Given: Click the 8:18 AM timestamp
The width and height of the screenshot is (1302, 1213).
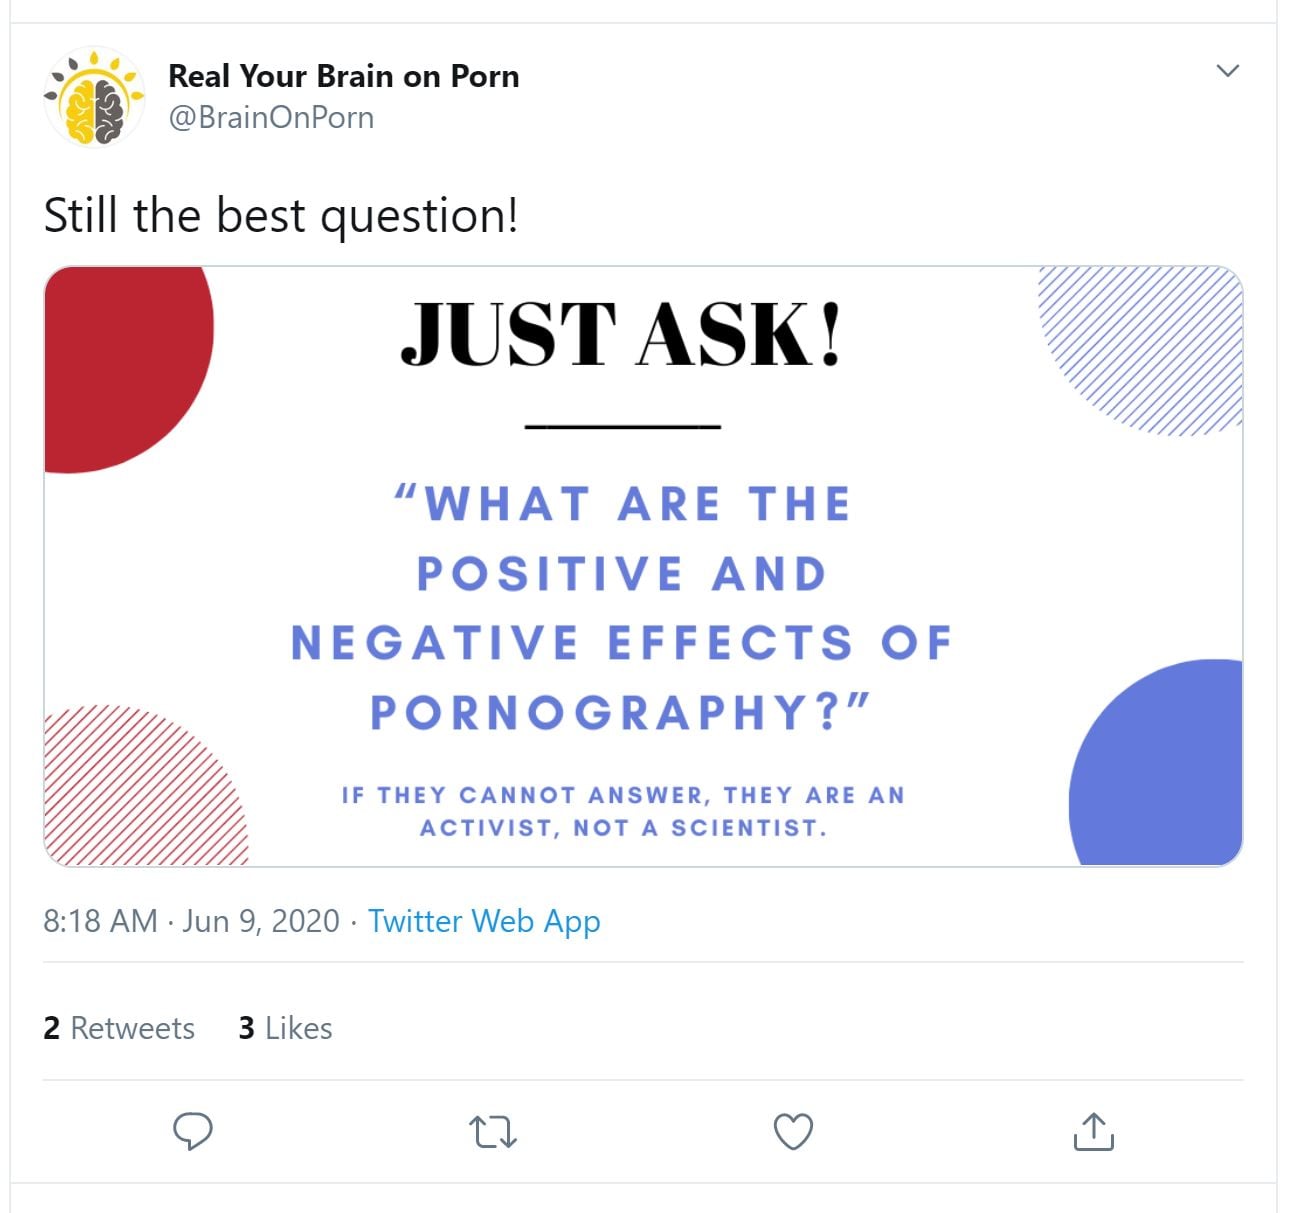Looking at the screenshot, I should (100, 920).
